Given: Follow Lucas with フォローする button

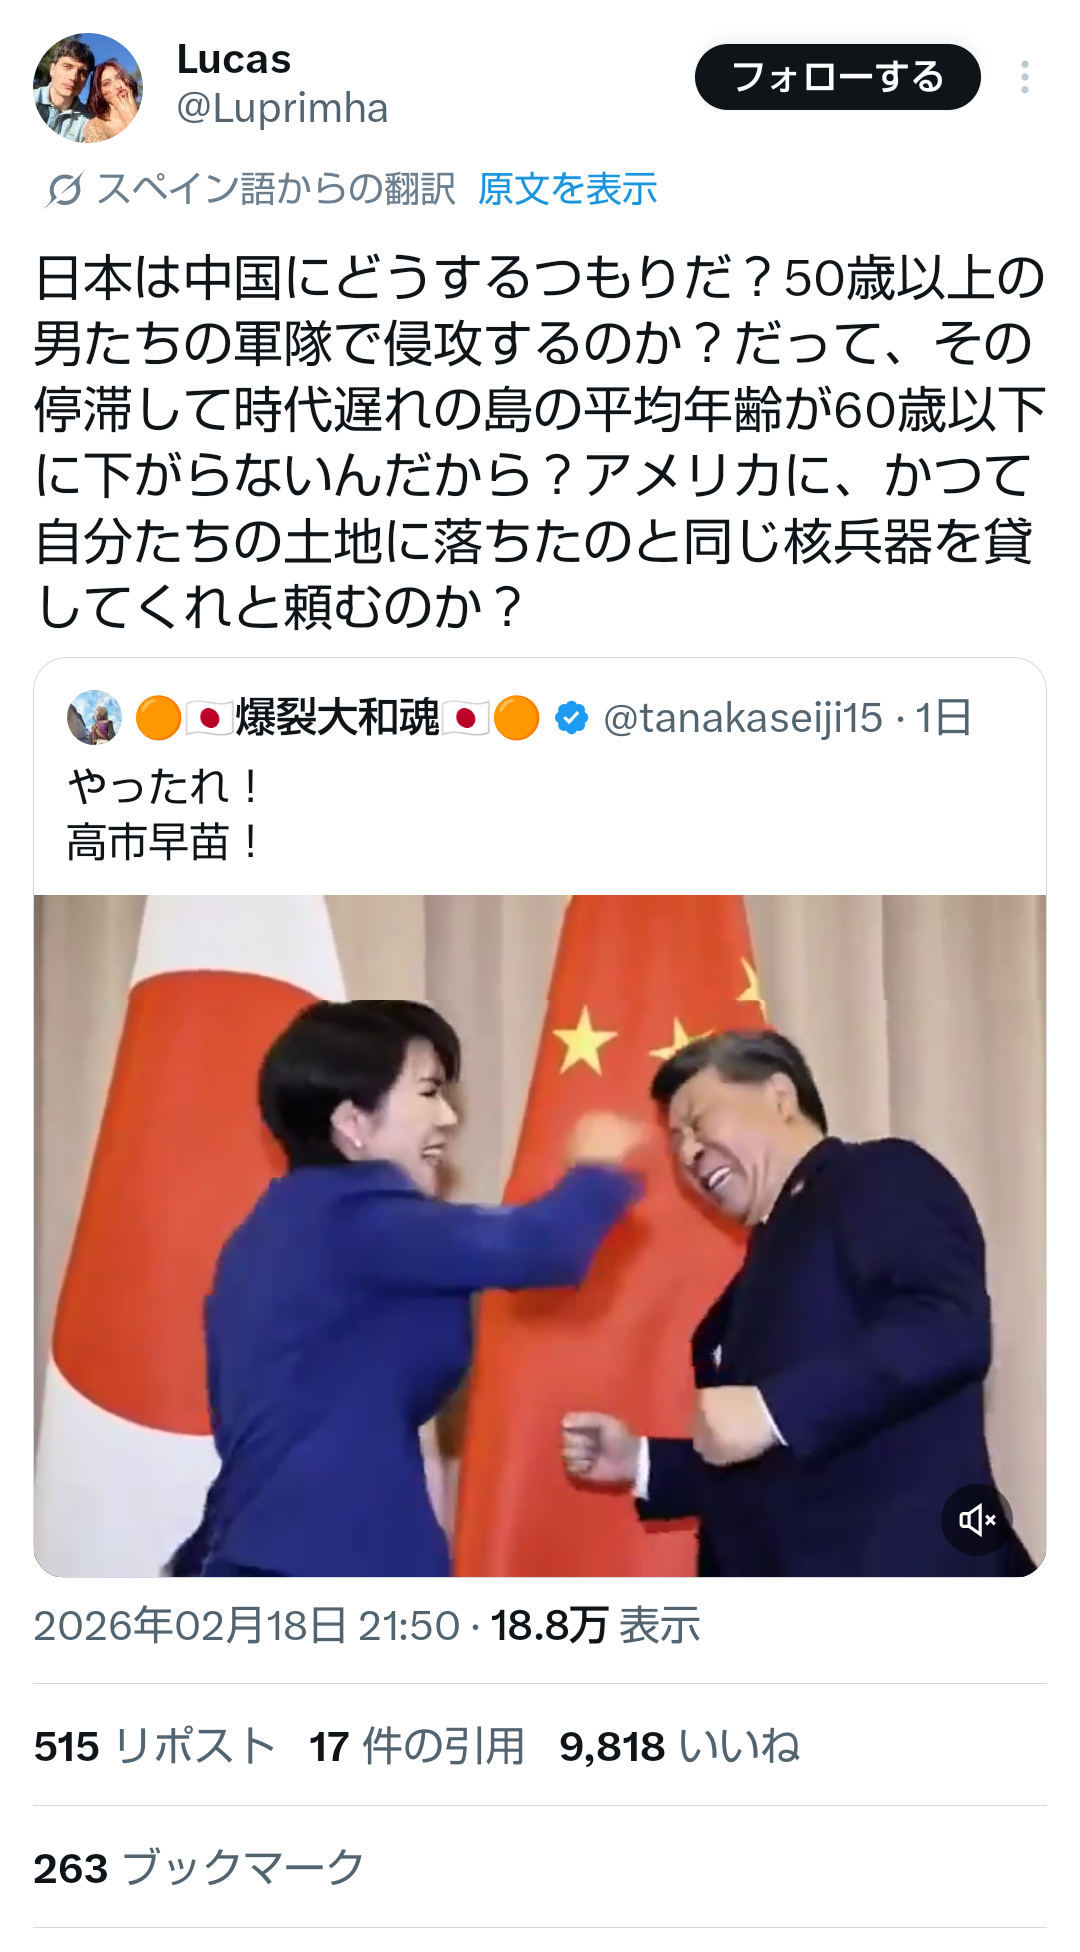Looking at the screenshot, I should (838, 77).
